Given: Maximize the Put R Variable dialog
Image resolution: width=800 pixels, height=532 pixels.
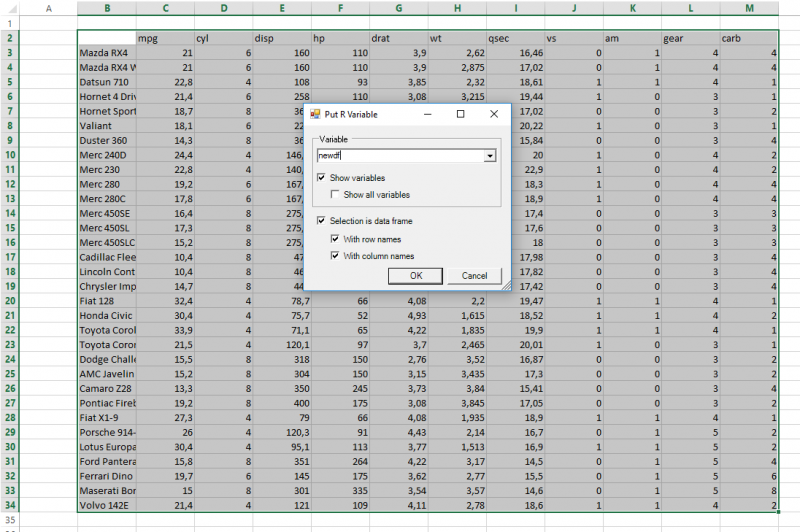Looking at the screenshot, I should coord(460,114).
